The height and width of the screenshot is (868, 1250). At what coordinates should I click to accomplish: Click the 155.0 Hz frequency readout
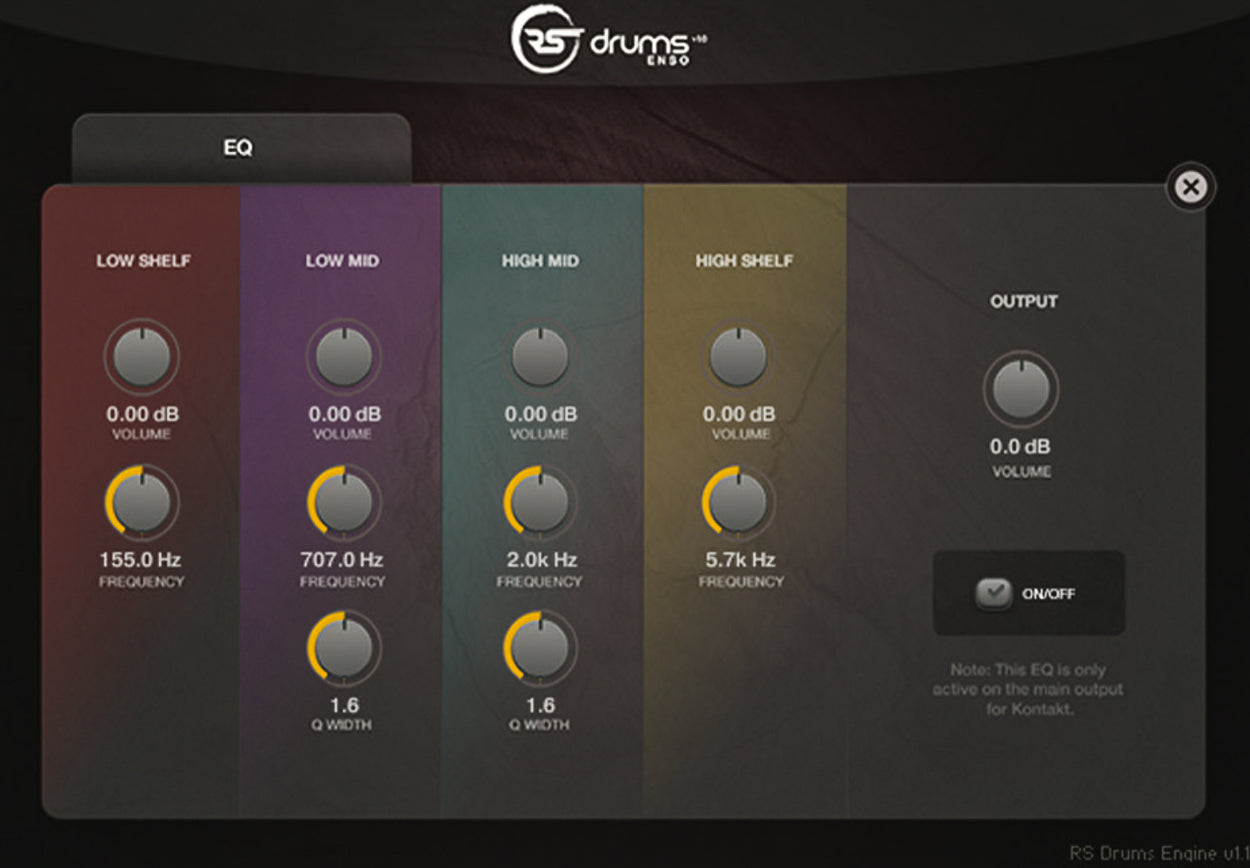point(141,559)
